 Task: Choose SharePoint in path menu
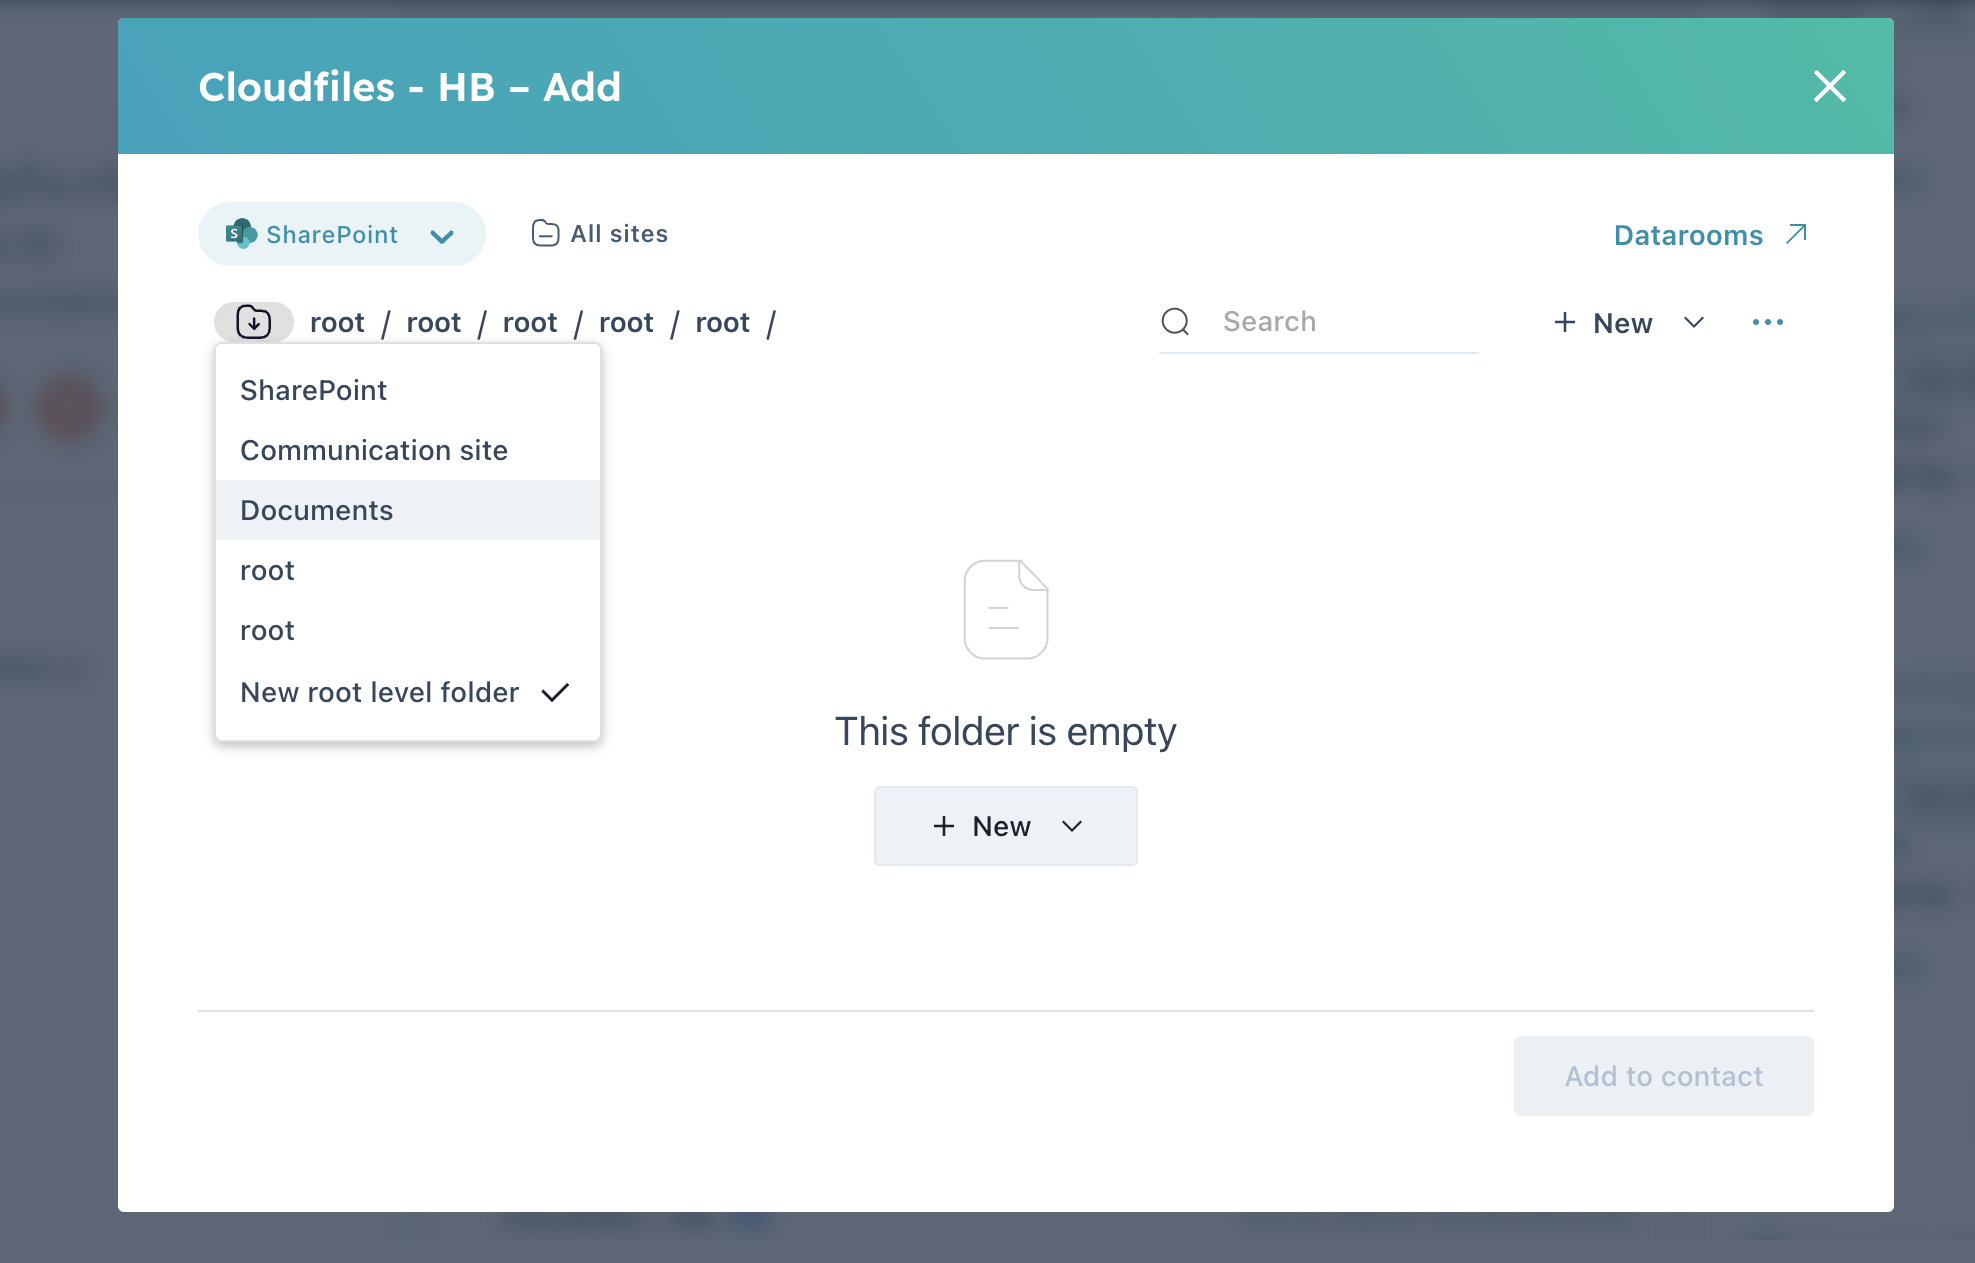pos(408,390)
